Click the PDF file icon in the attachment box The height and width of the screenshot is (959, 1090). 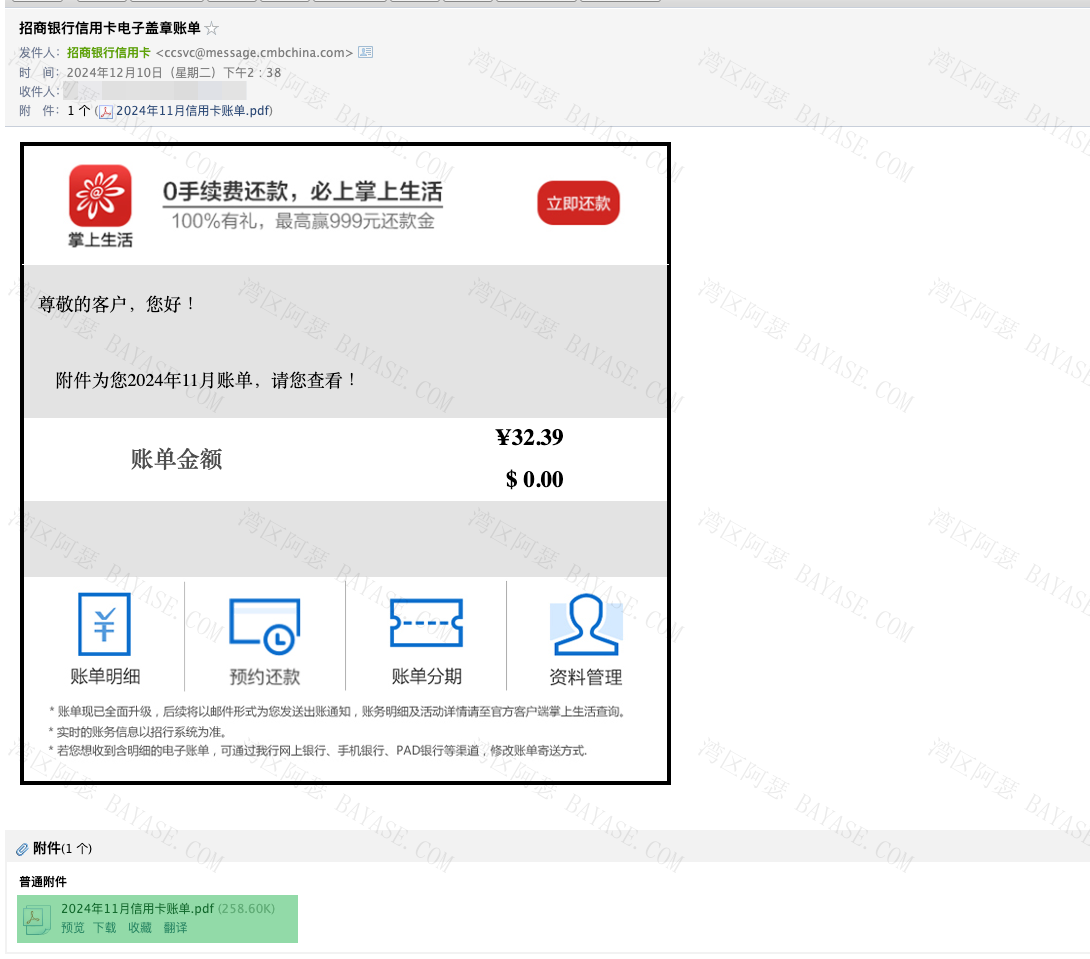coord(36,919)
